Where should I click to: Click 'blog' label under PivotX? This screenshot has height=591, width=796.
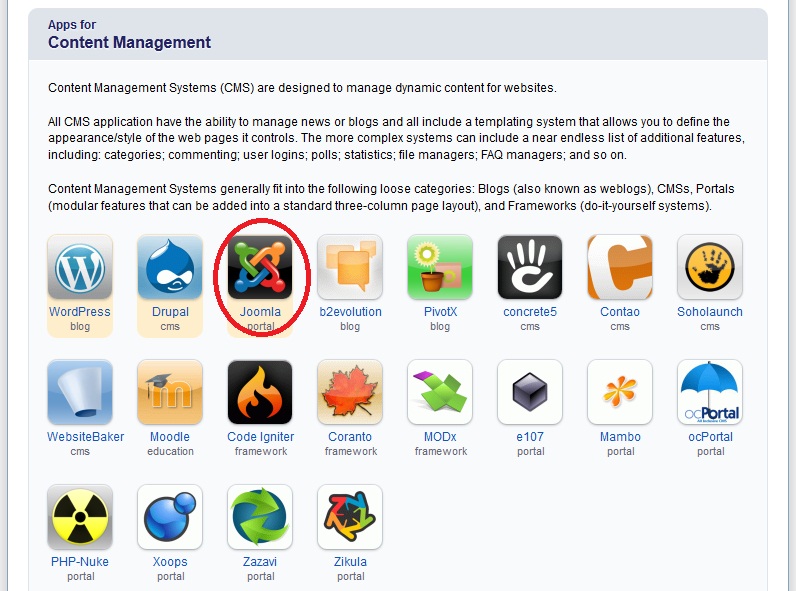pos(440,326)
